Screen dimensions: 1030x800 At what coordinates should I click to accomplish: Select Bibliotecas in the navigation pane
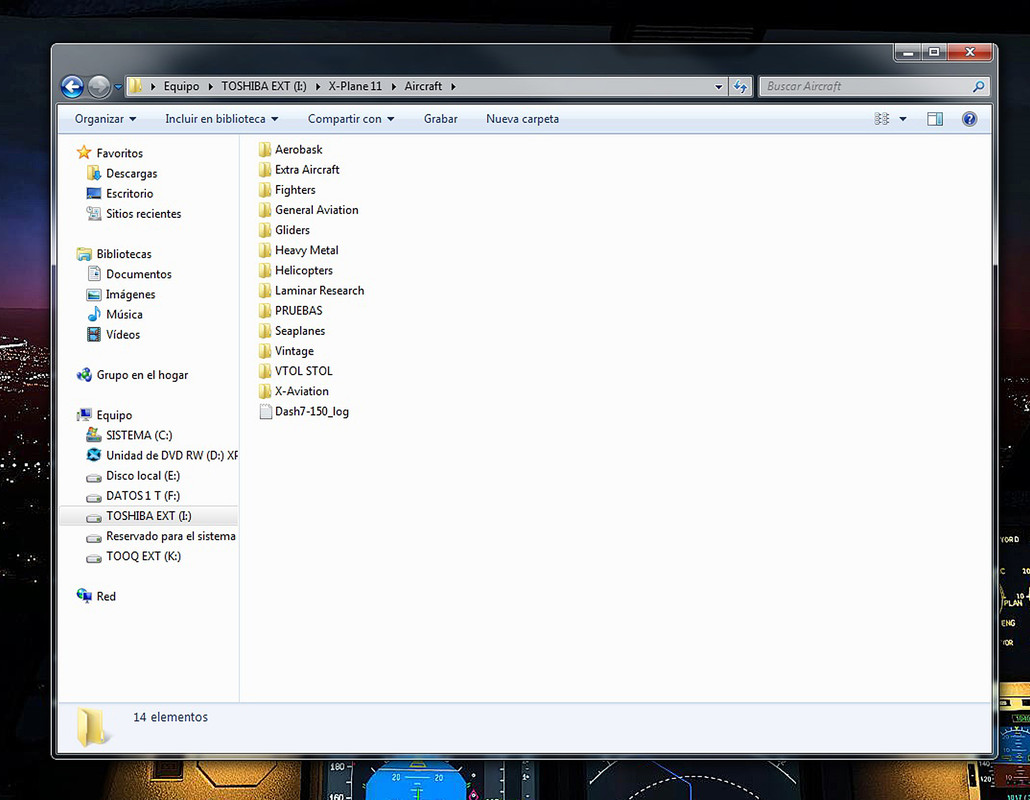[123, 254]
